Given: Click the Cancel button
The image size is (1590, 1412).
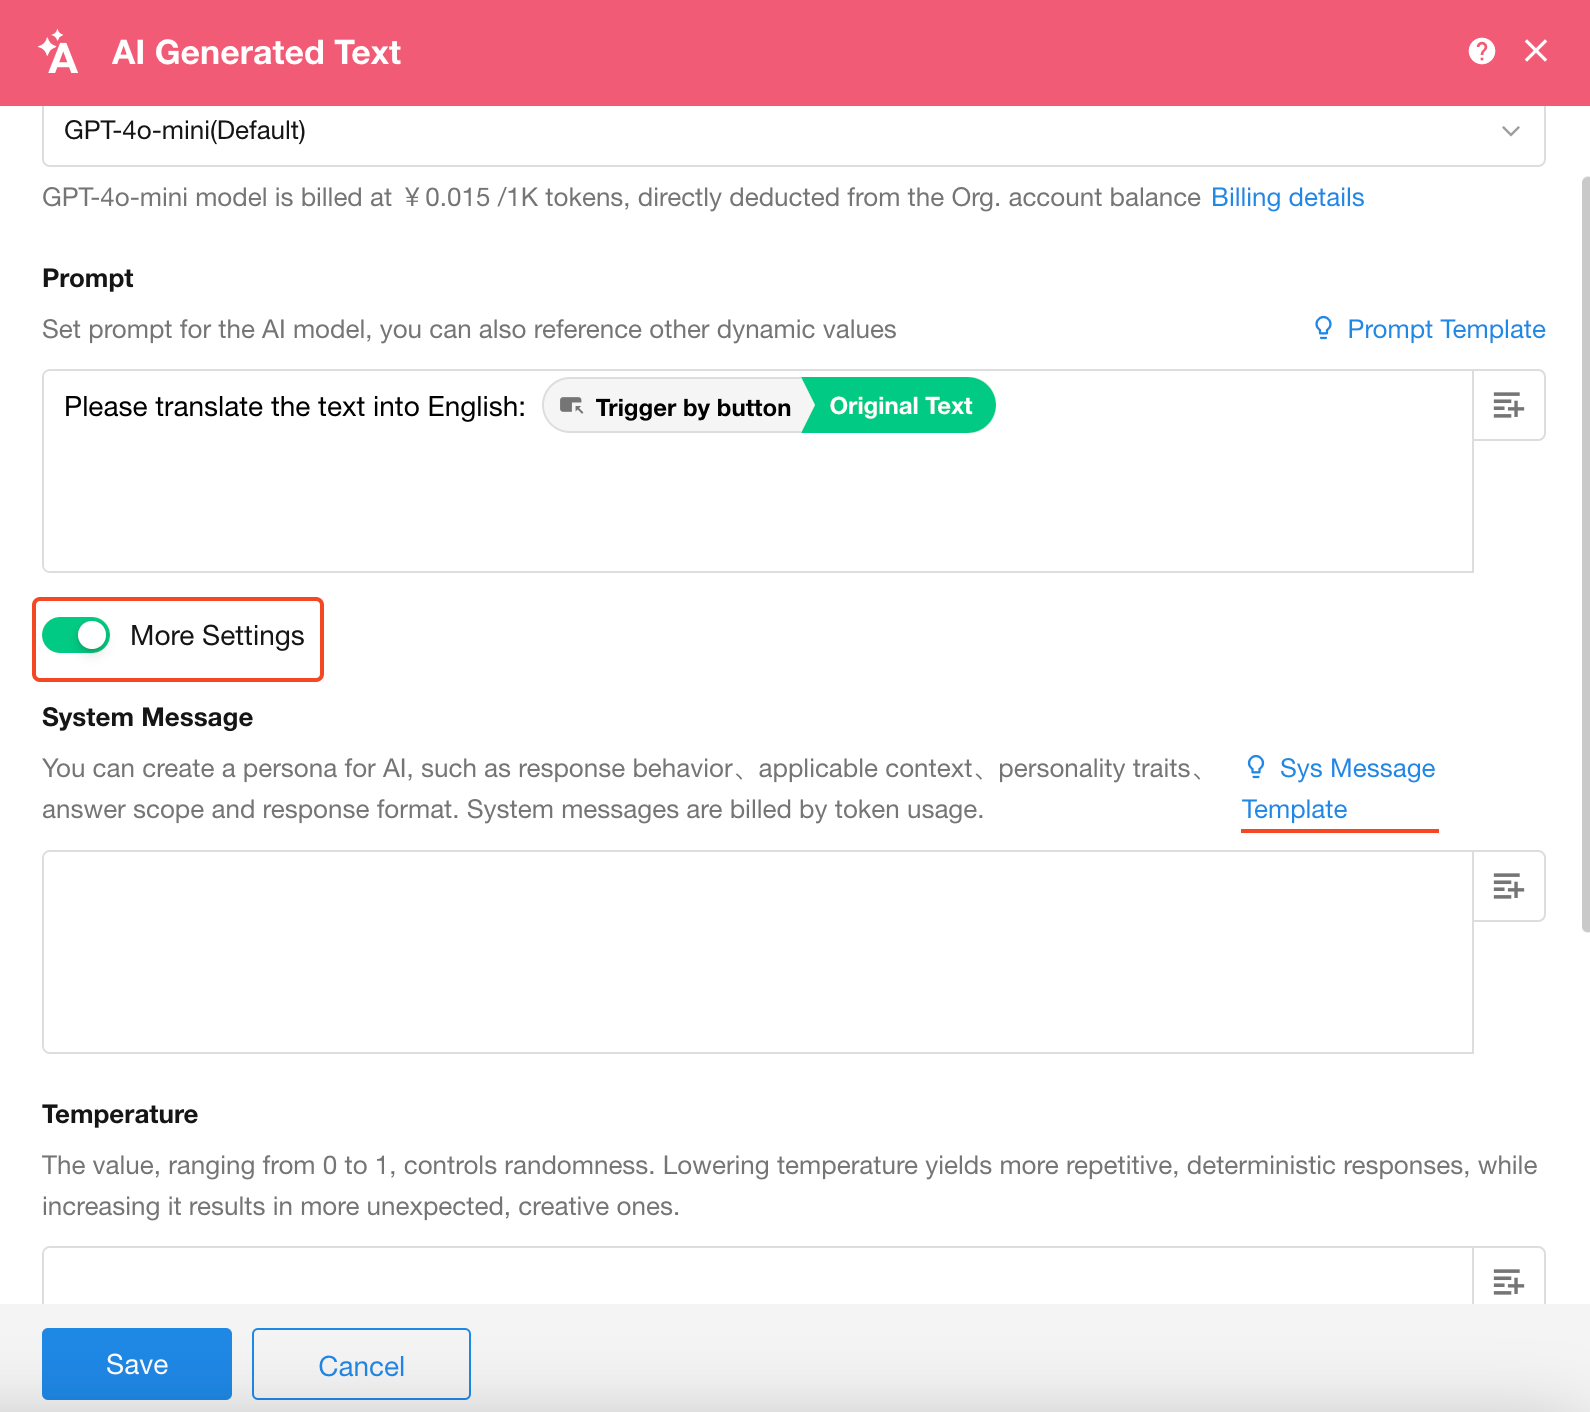Looking at the screenshot, I should pos(361,1364).
